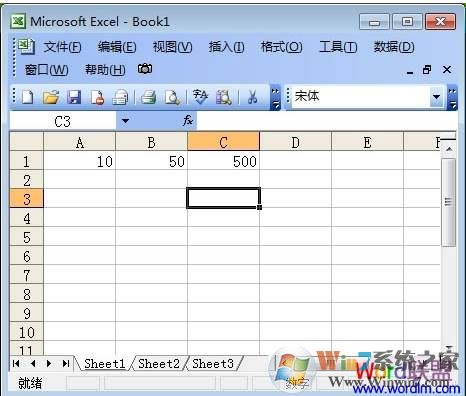Image resolution: width=466 pixels, height=396 pixels.
Task: Select column A header
Action: 80,142
